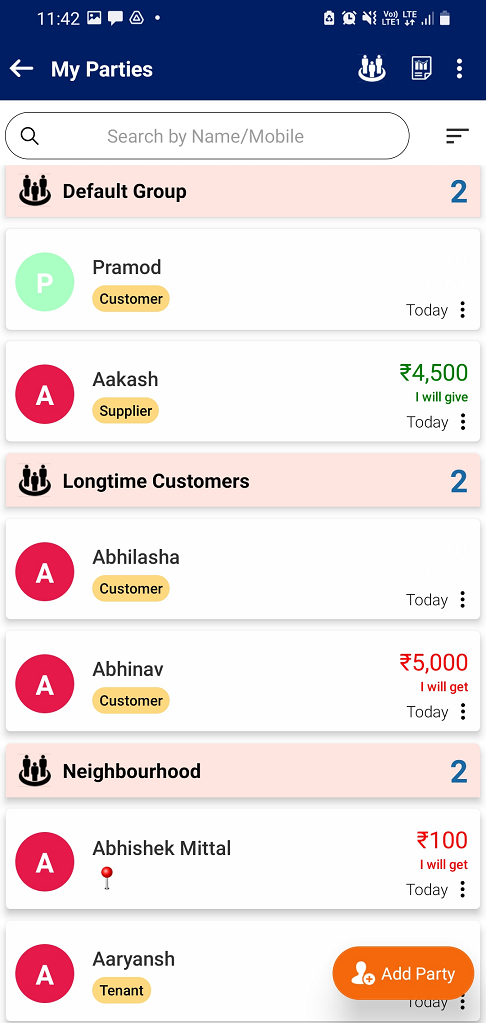Open Abhilasha's three-dot options menu
Image resolution: width=486 pixels, height=1023 pixels.
pyautogui.click(x=463, y=599)
